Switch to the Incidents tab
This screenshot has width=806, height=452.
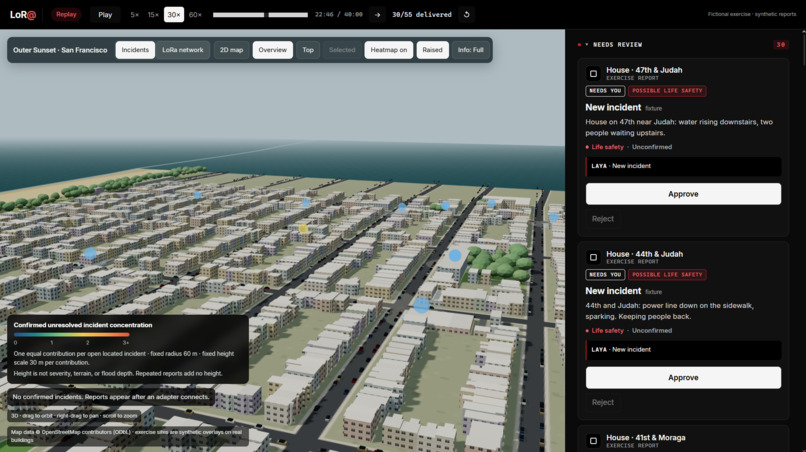[135, 50]
